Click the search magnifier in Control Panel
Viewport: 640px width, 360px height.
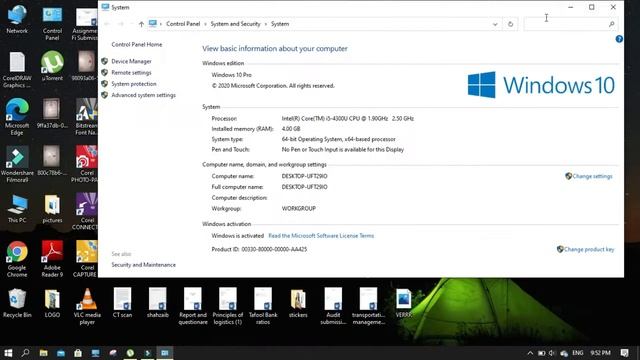611,24
